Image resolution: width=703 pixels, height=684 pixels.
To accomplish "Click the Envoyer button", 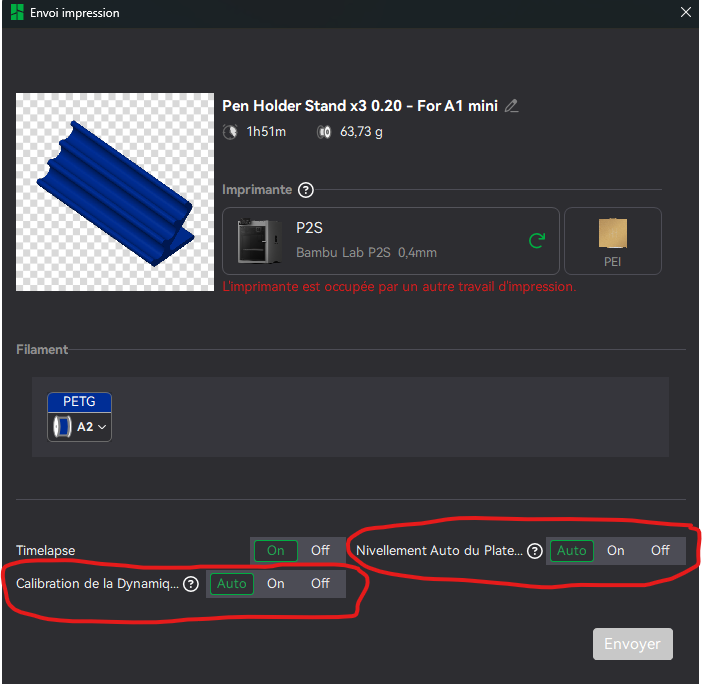I will pos(633,644).
